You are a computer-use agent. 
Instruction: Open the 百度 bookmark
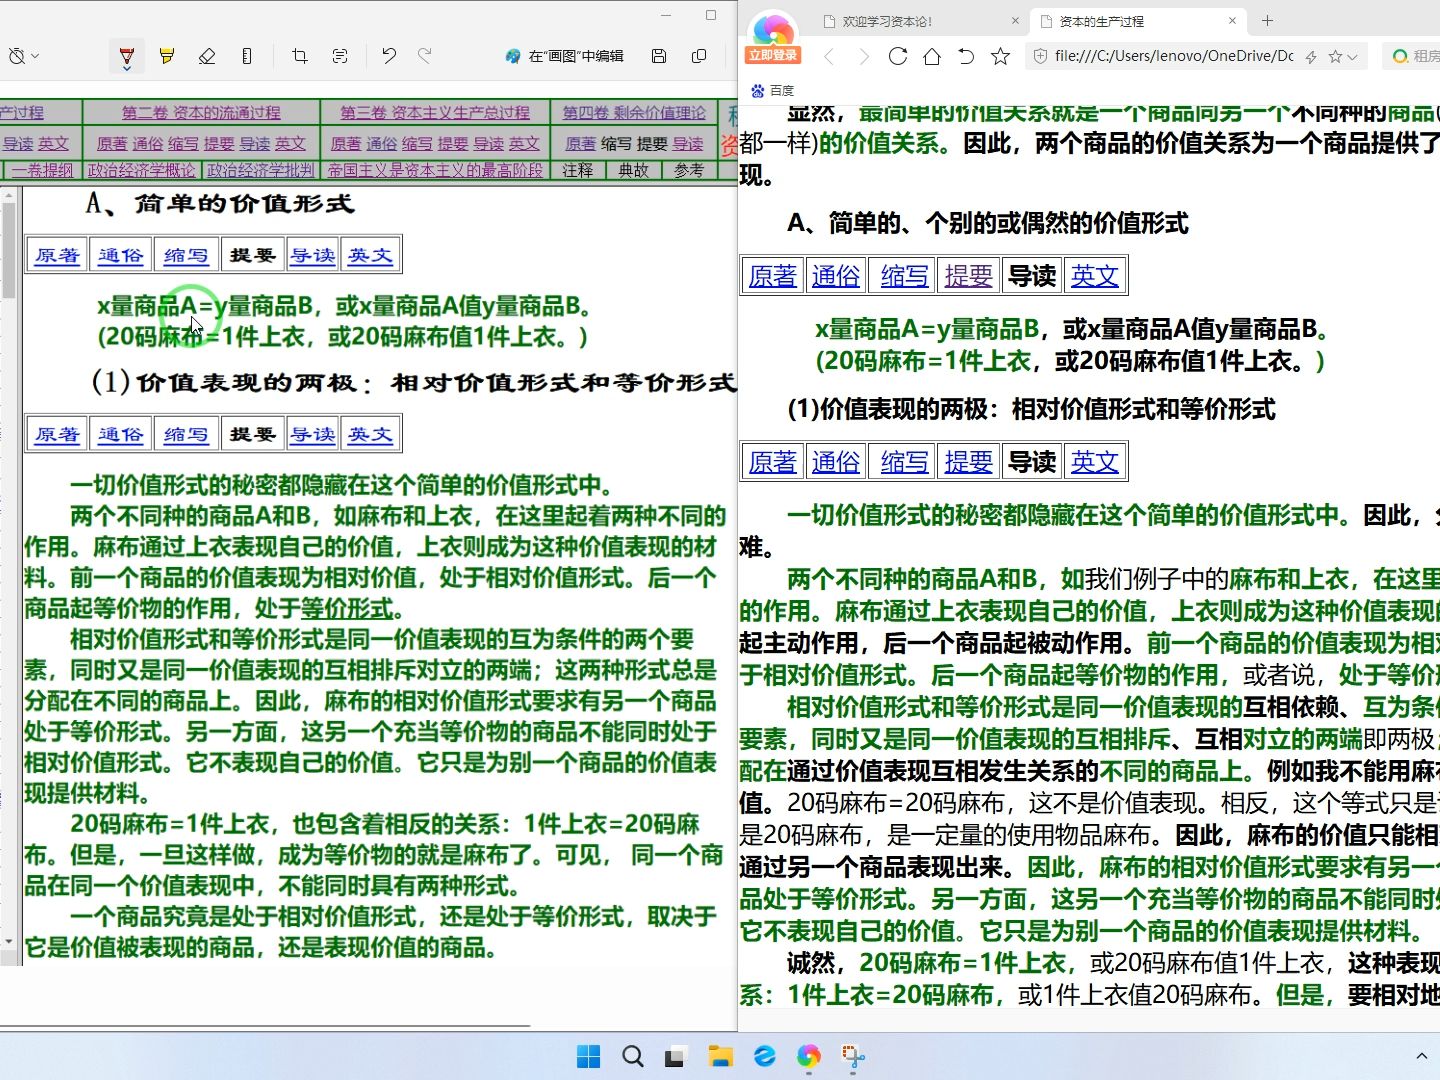tap(772, 90)
